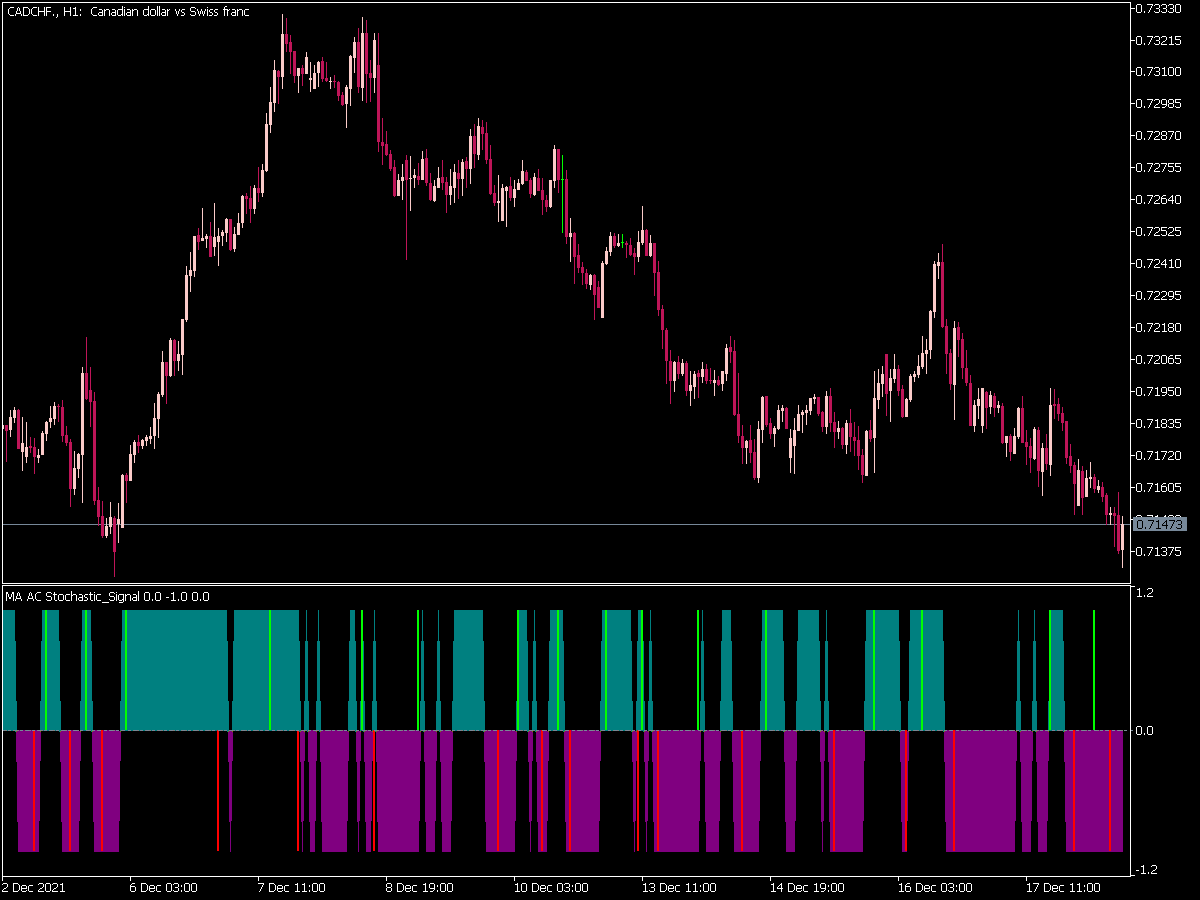Click the dotted zero line in indicator window

click(564, 731)
